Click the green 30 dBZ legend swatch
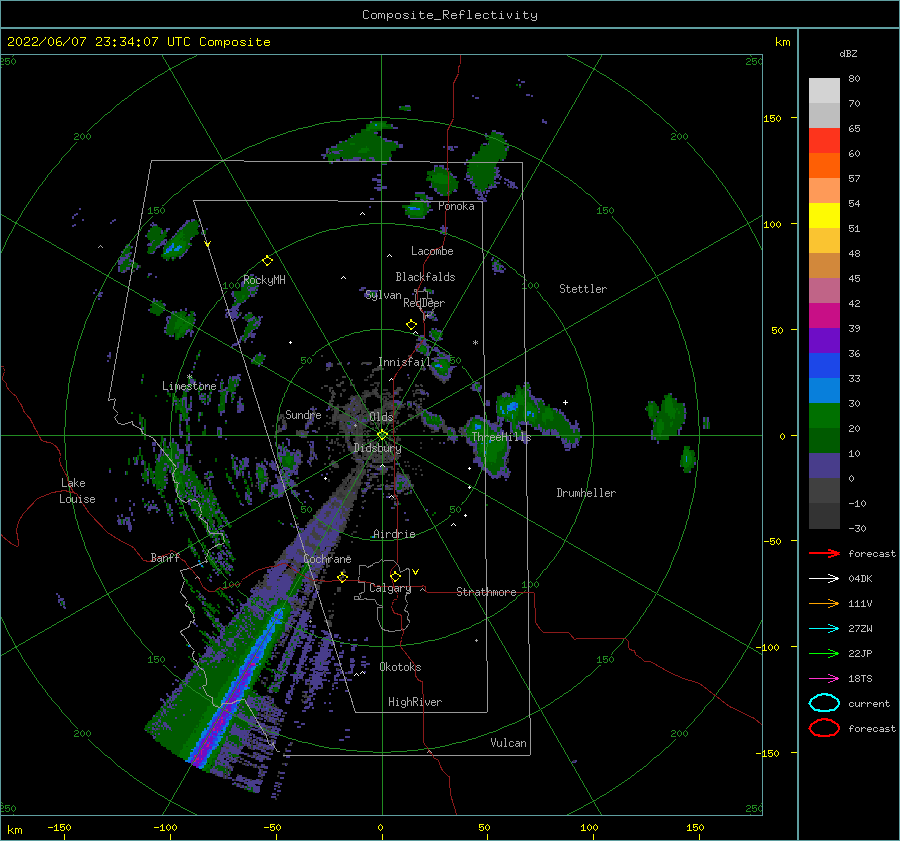Screen dimensions: 900x841 click(824, 415)
